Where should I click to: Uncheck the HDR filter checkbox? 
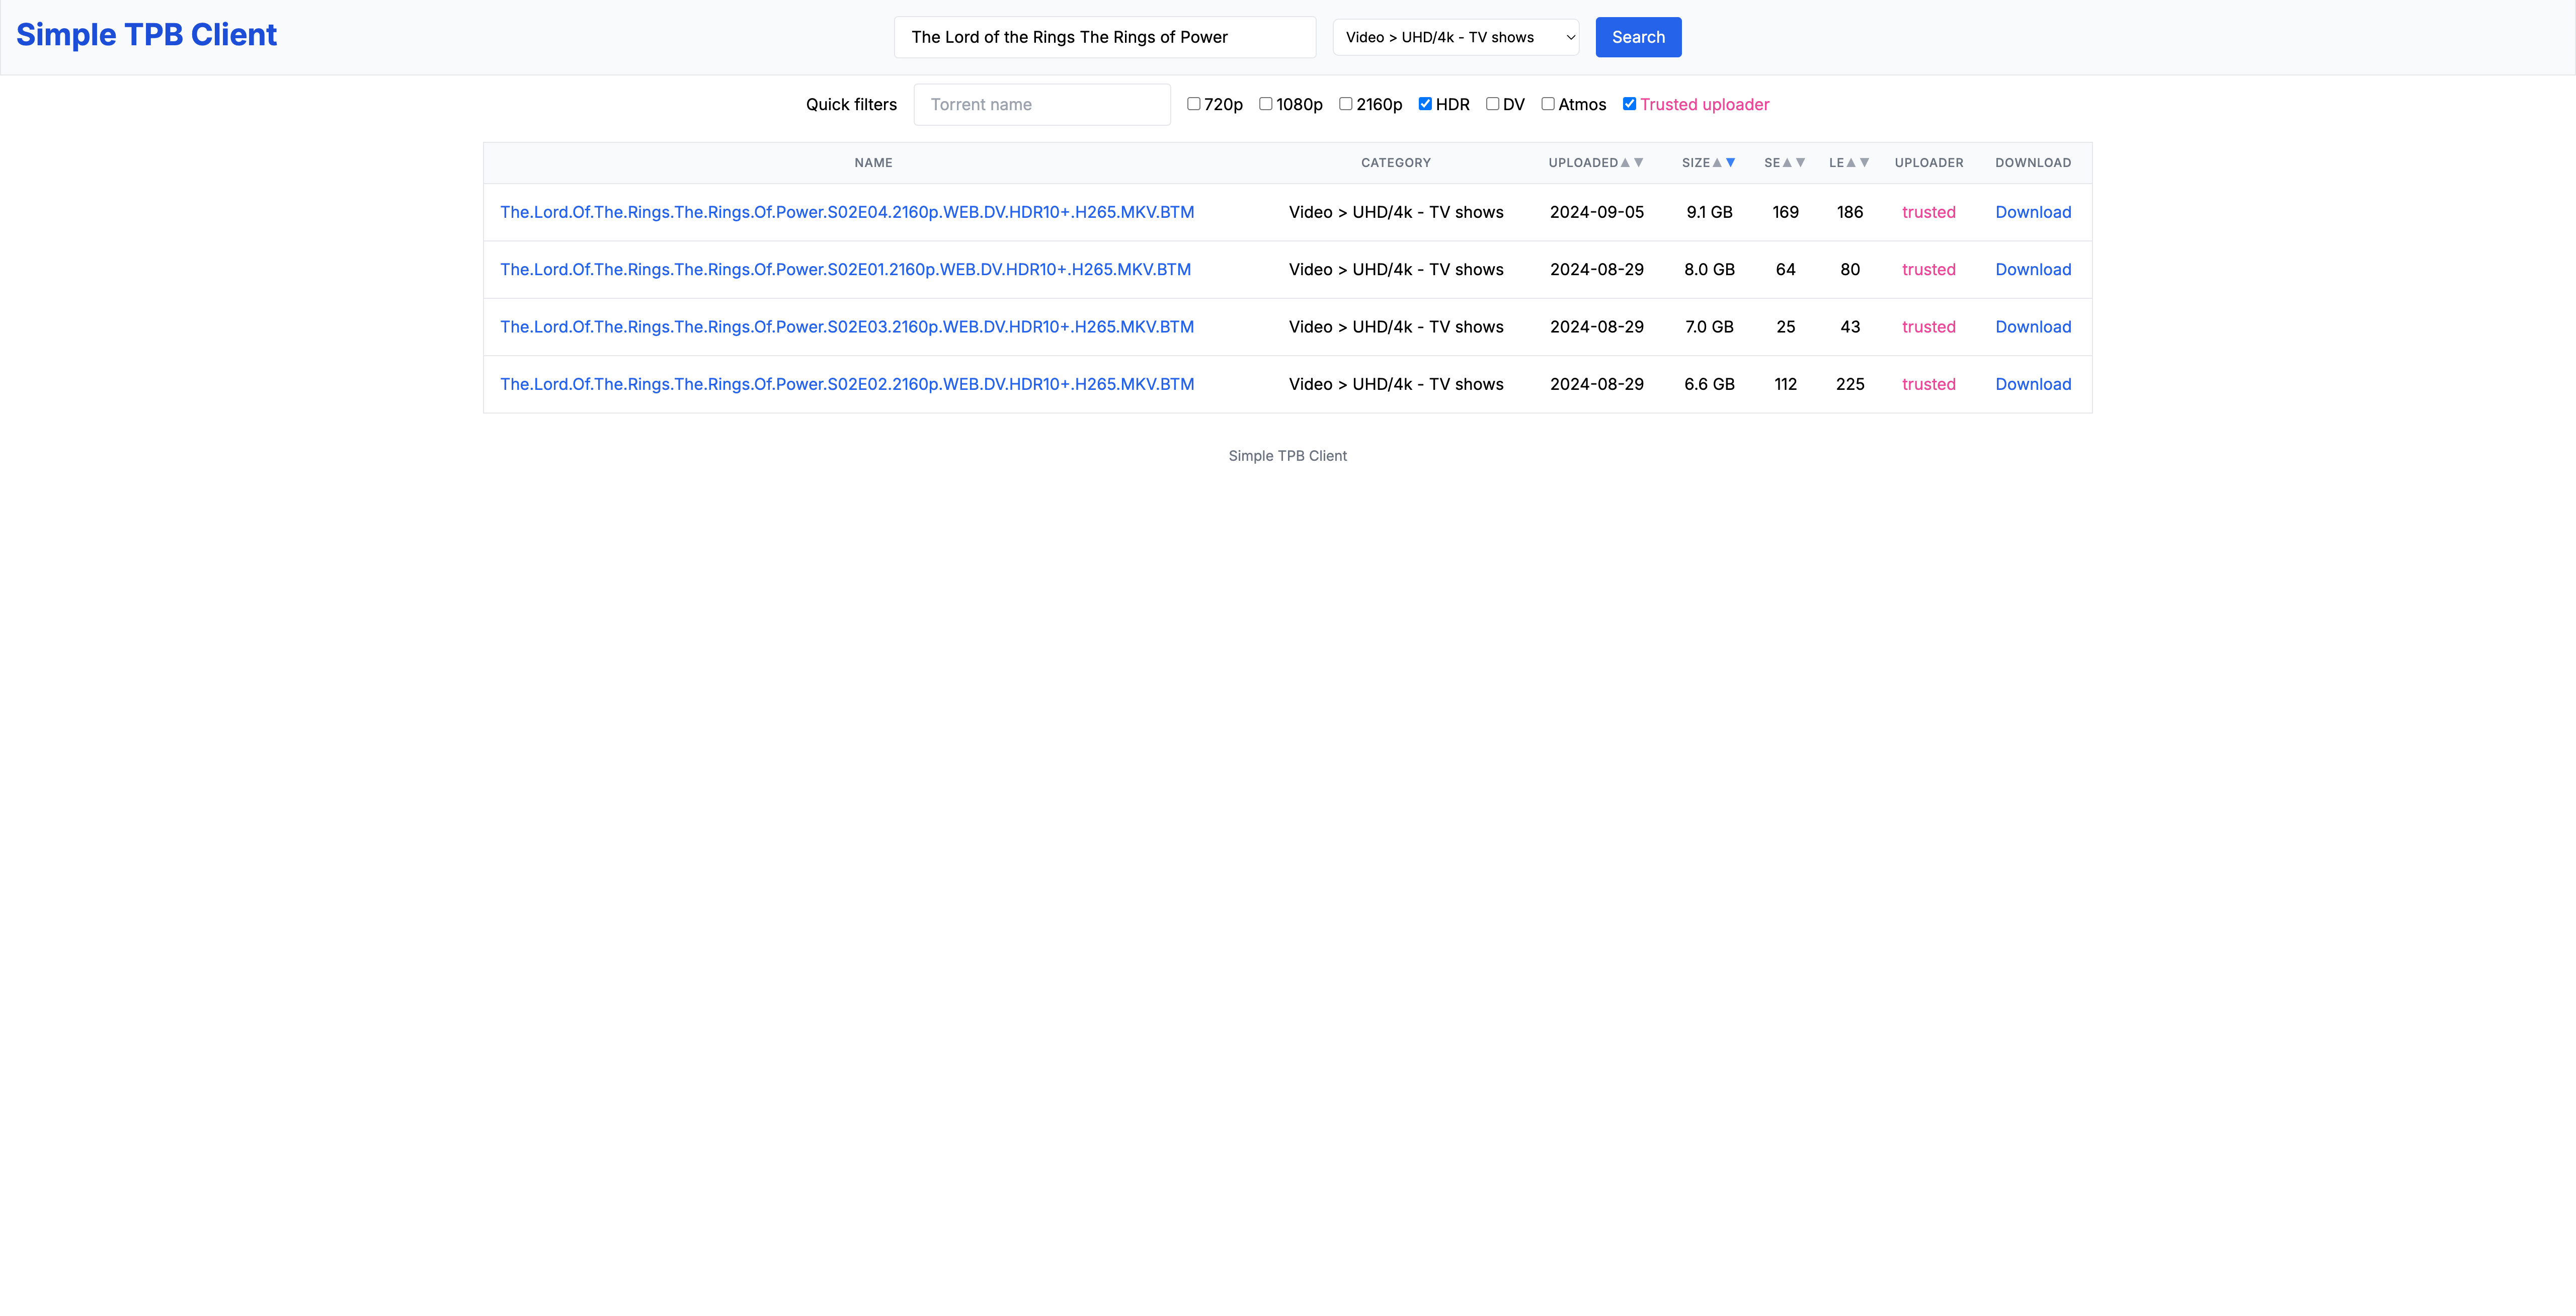(x=1425, y=104)
